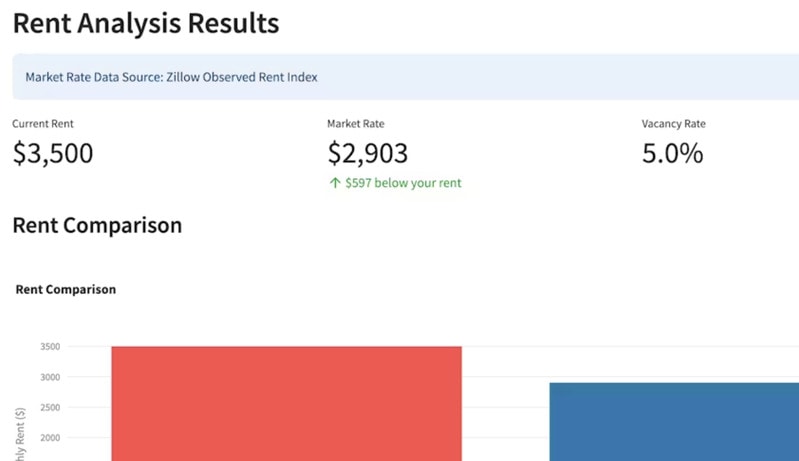799x461 pixels.
Task: Click the $2,903 market rate value
Action: click(367, 154)
